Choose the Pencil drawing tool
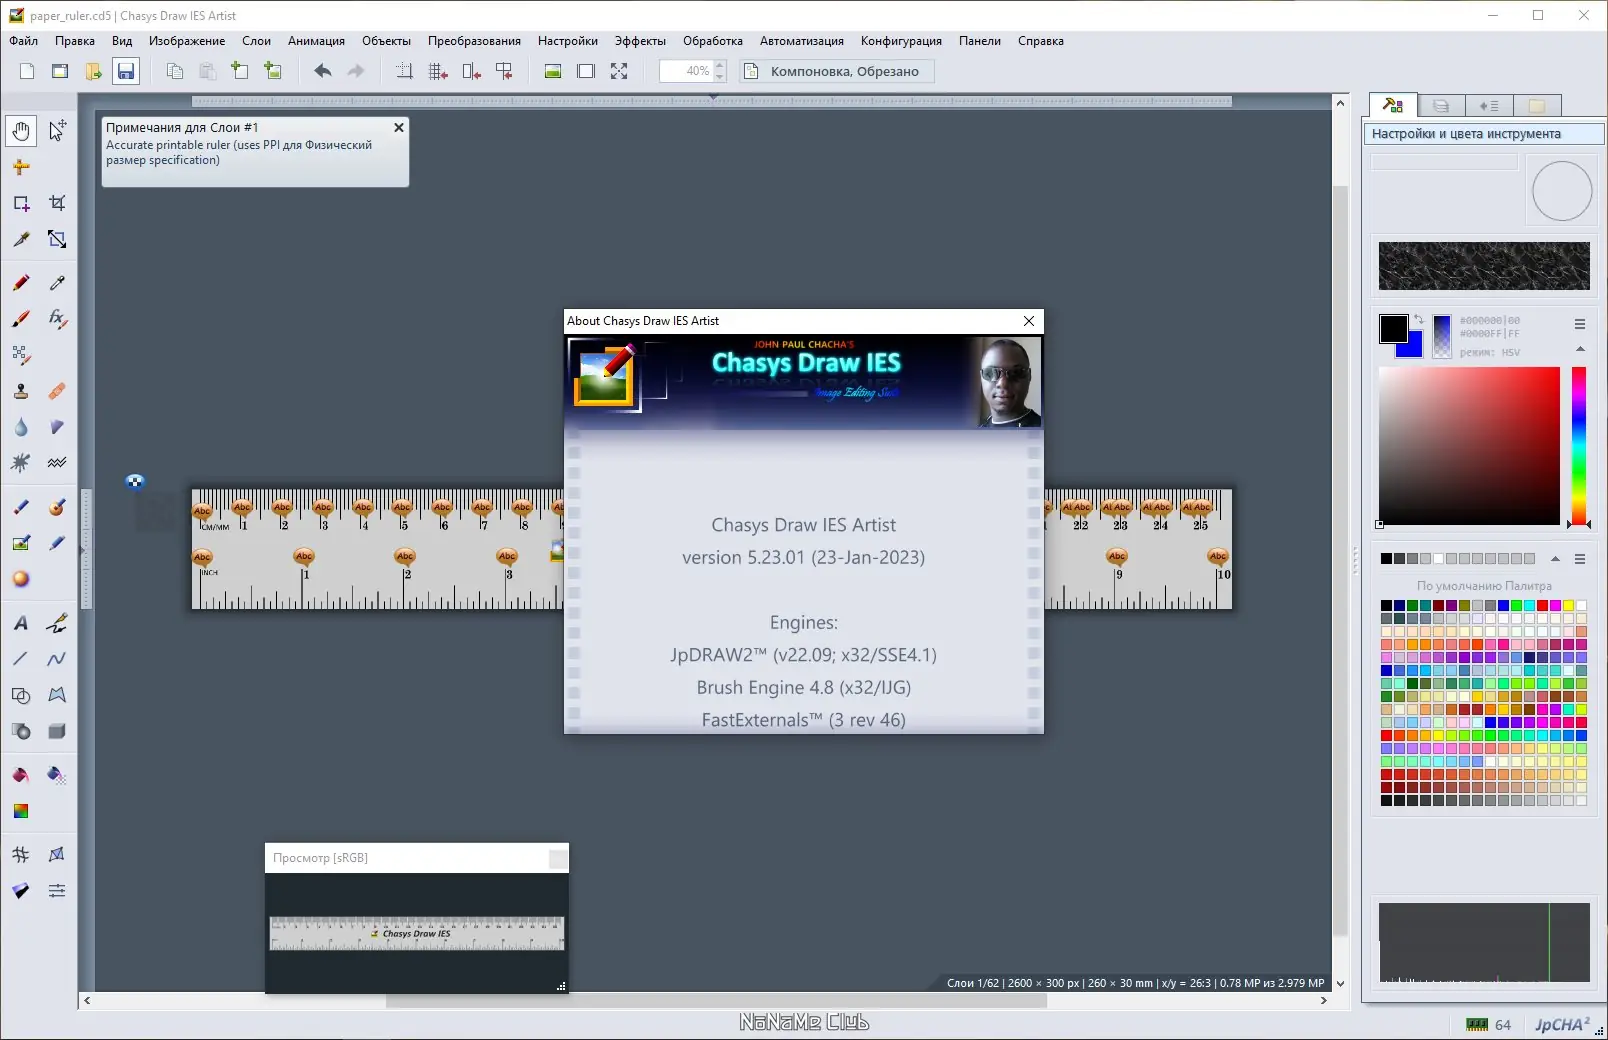This screenshot has height=1040, width=1608. pos(21,283)
